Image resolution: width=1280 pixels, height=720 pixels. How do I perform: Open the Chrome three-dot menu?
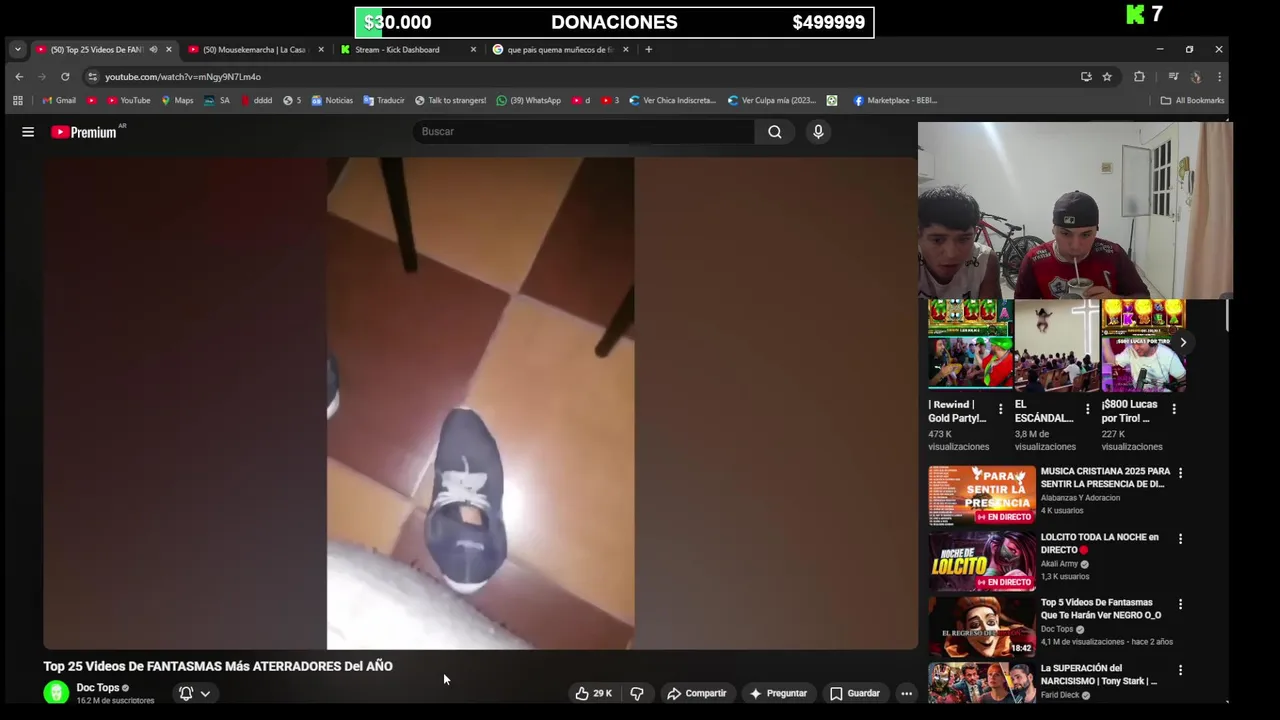click(1219, 77)
